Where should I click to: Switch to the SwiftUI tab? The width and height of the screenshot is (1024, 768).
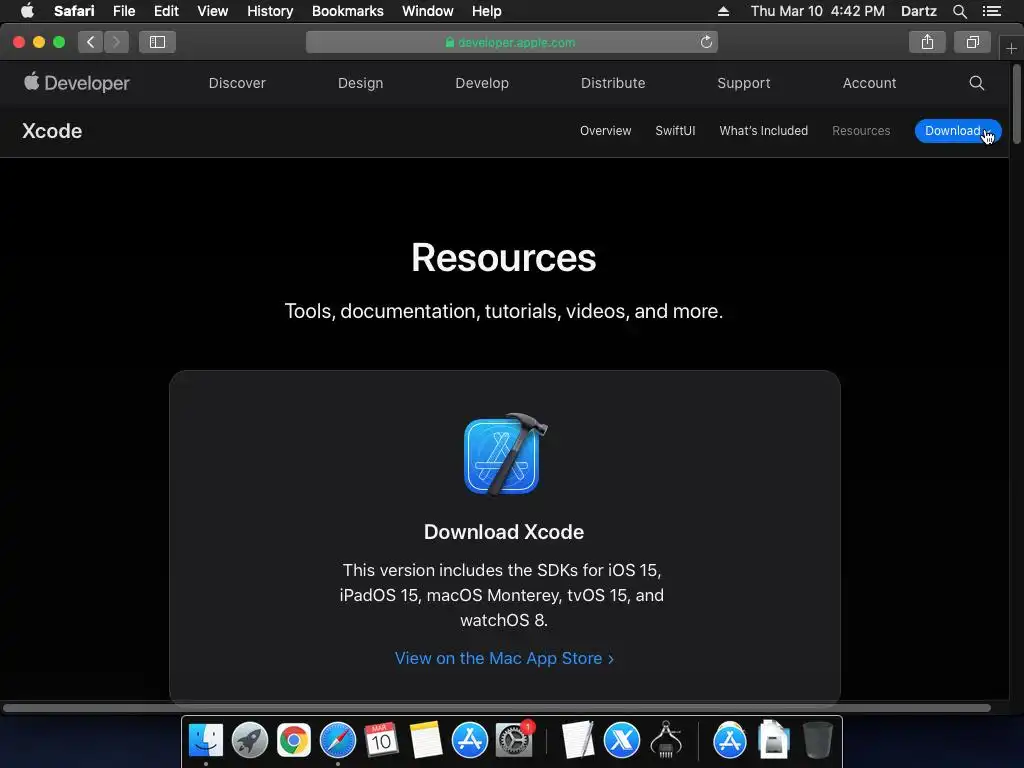coord(675,131)
